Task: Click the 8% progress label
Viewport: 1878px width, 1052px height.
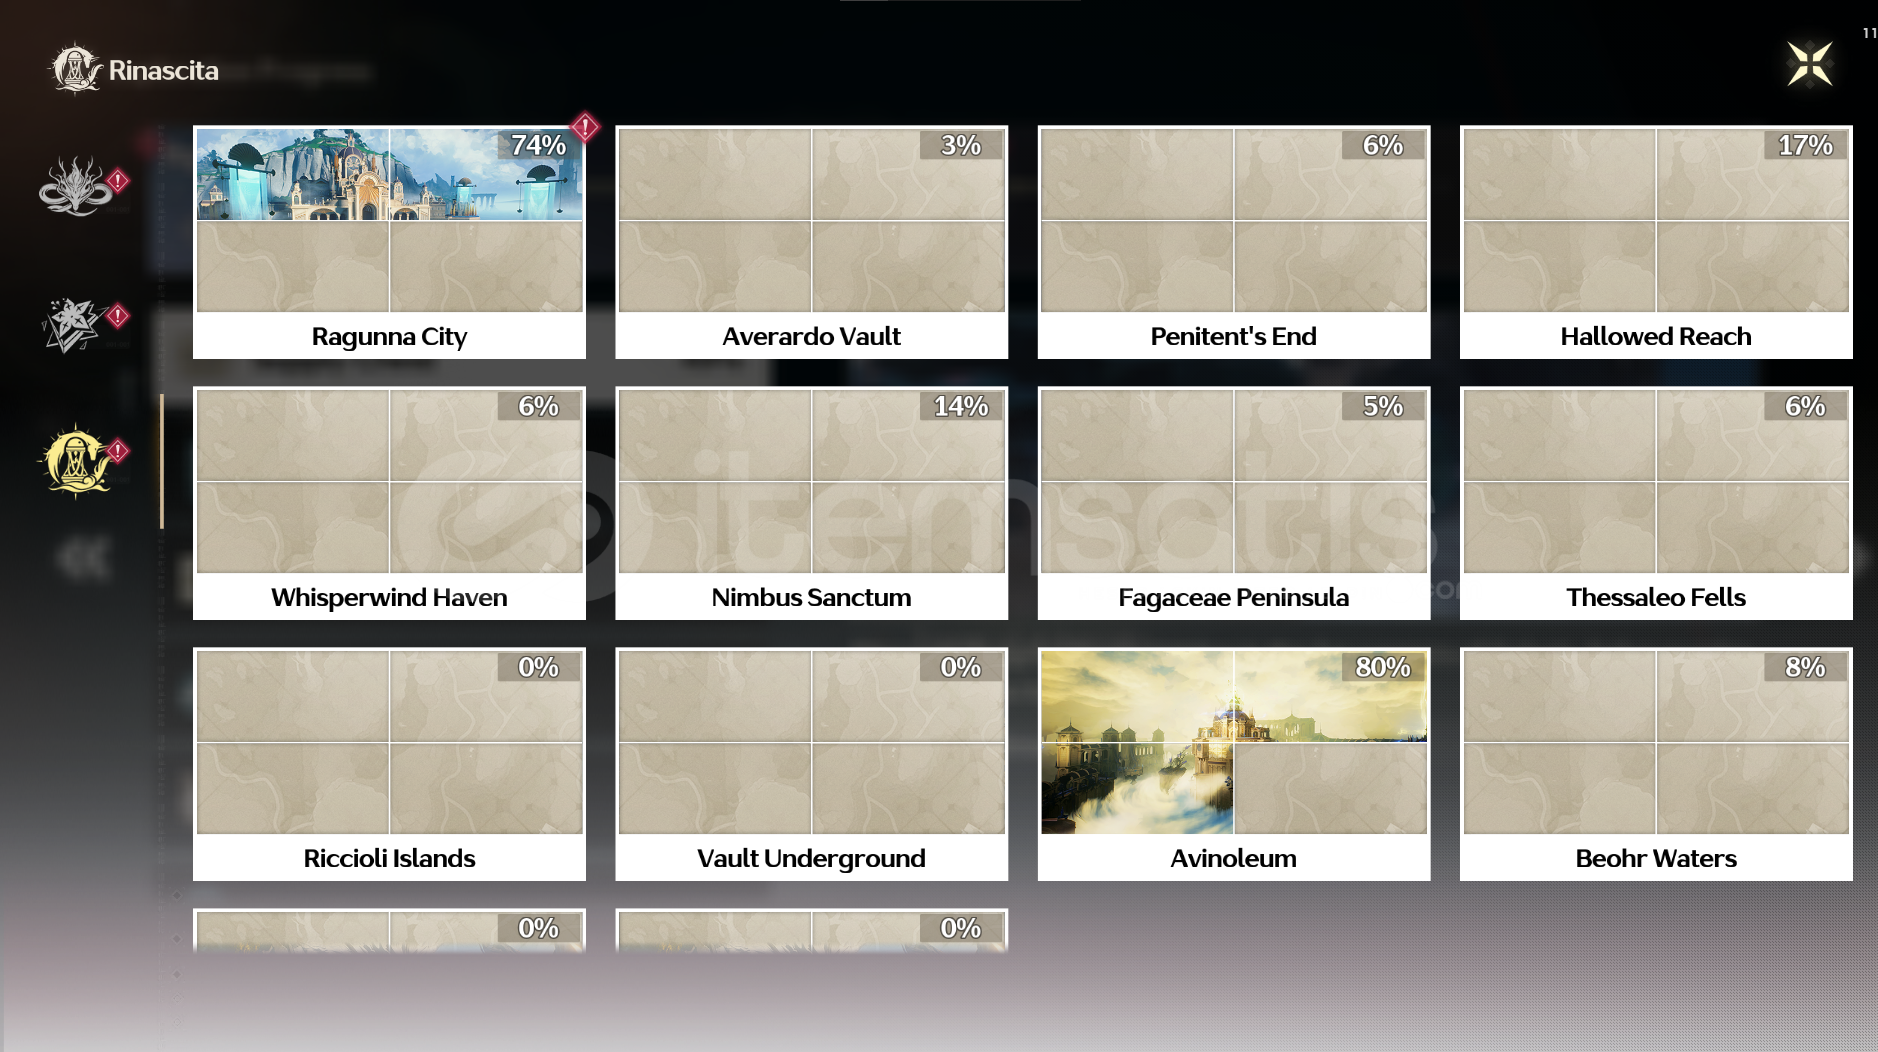Action: 1805,667
